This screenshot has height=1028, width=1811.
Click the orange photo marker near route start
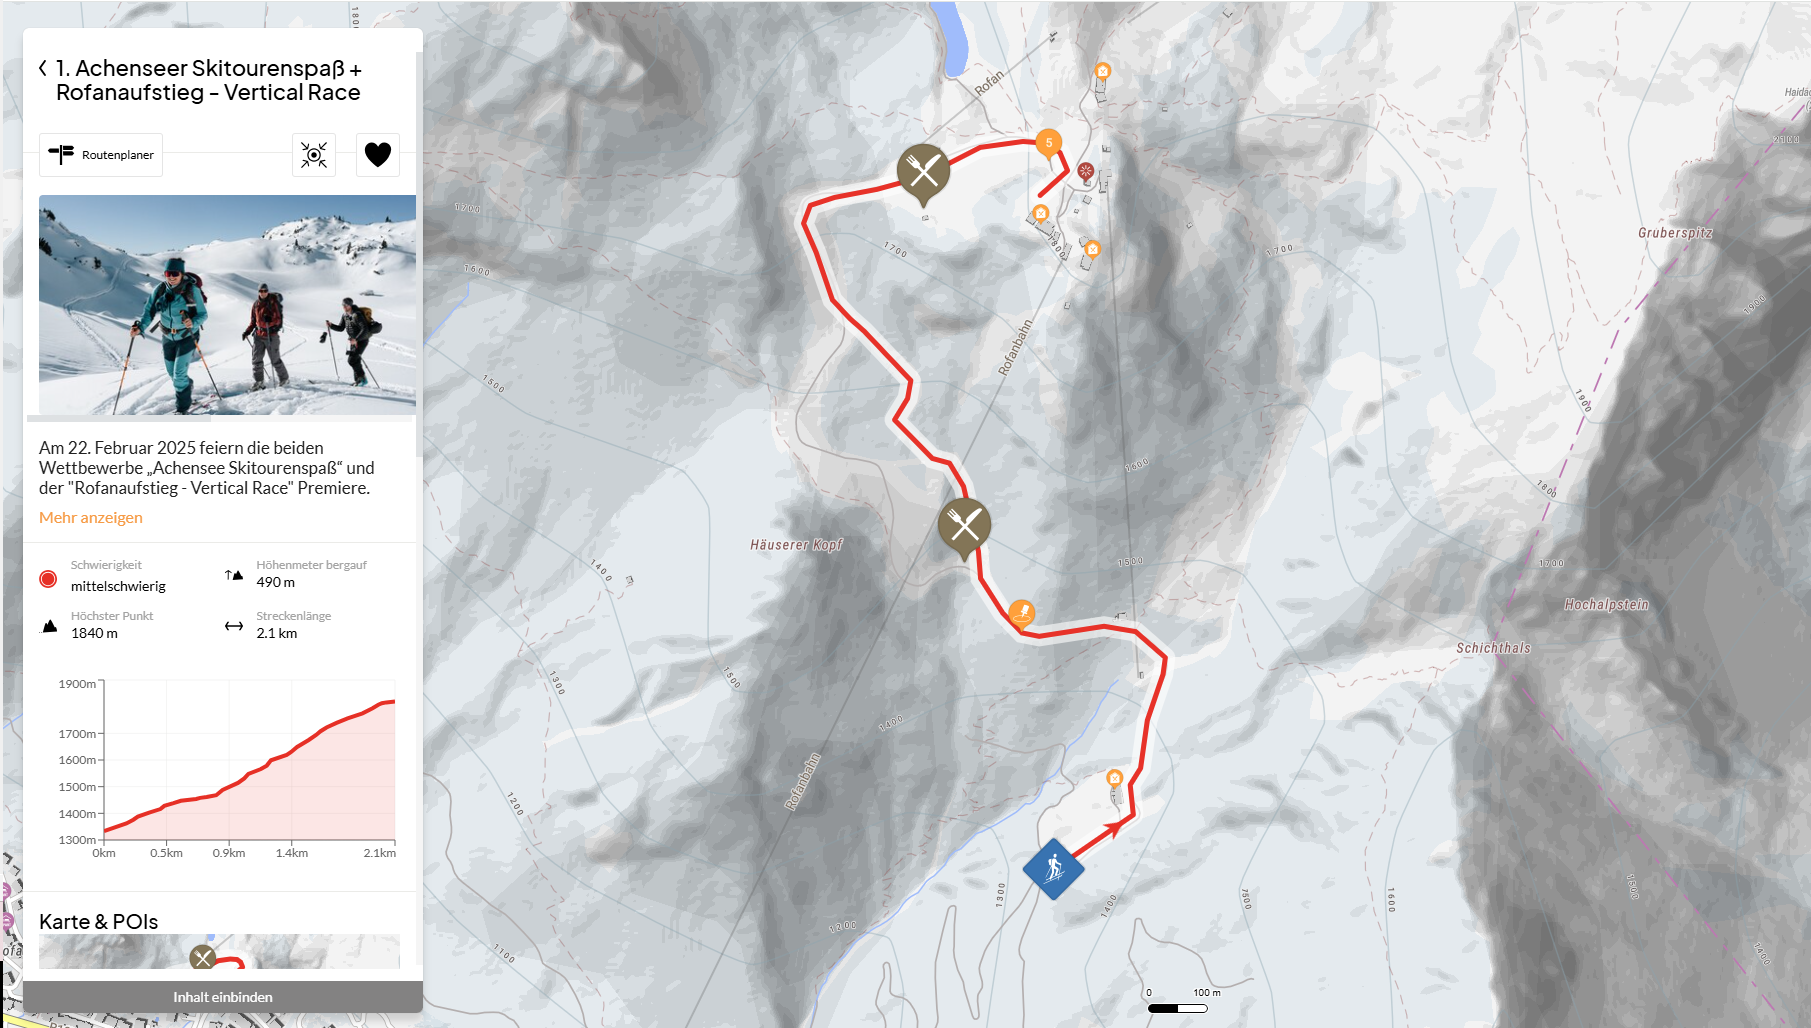pyautogui.click(x=1114, y=778)
